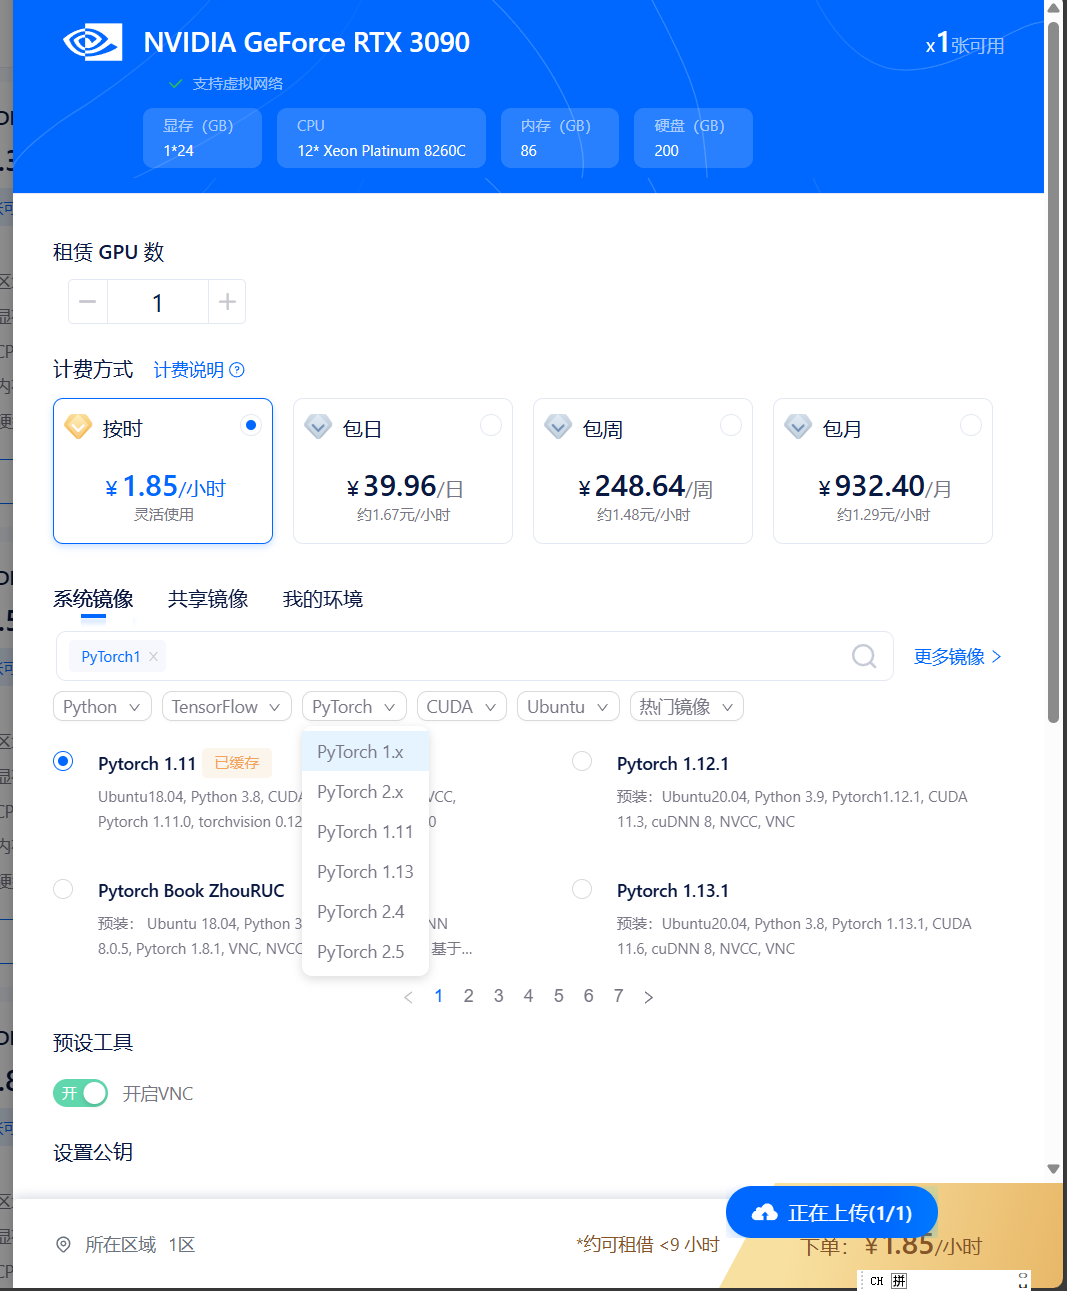The width and height of the screenshot is (1067, 1291).
Task: Expand the 热门镜像 filter dropdown
Action: coord(687,707)
